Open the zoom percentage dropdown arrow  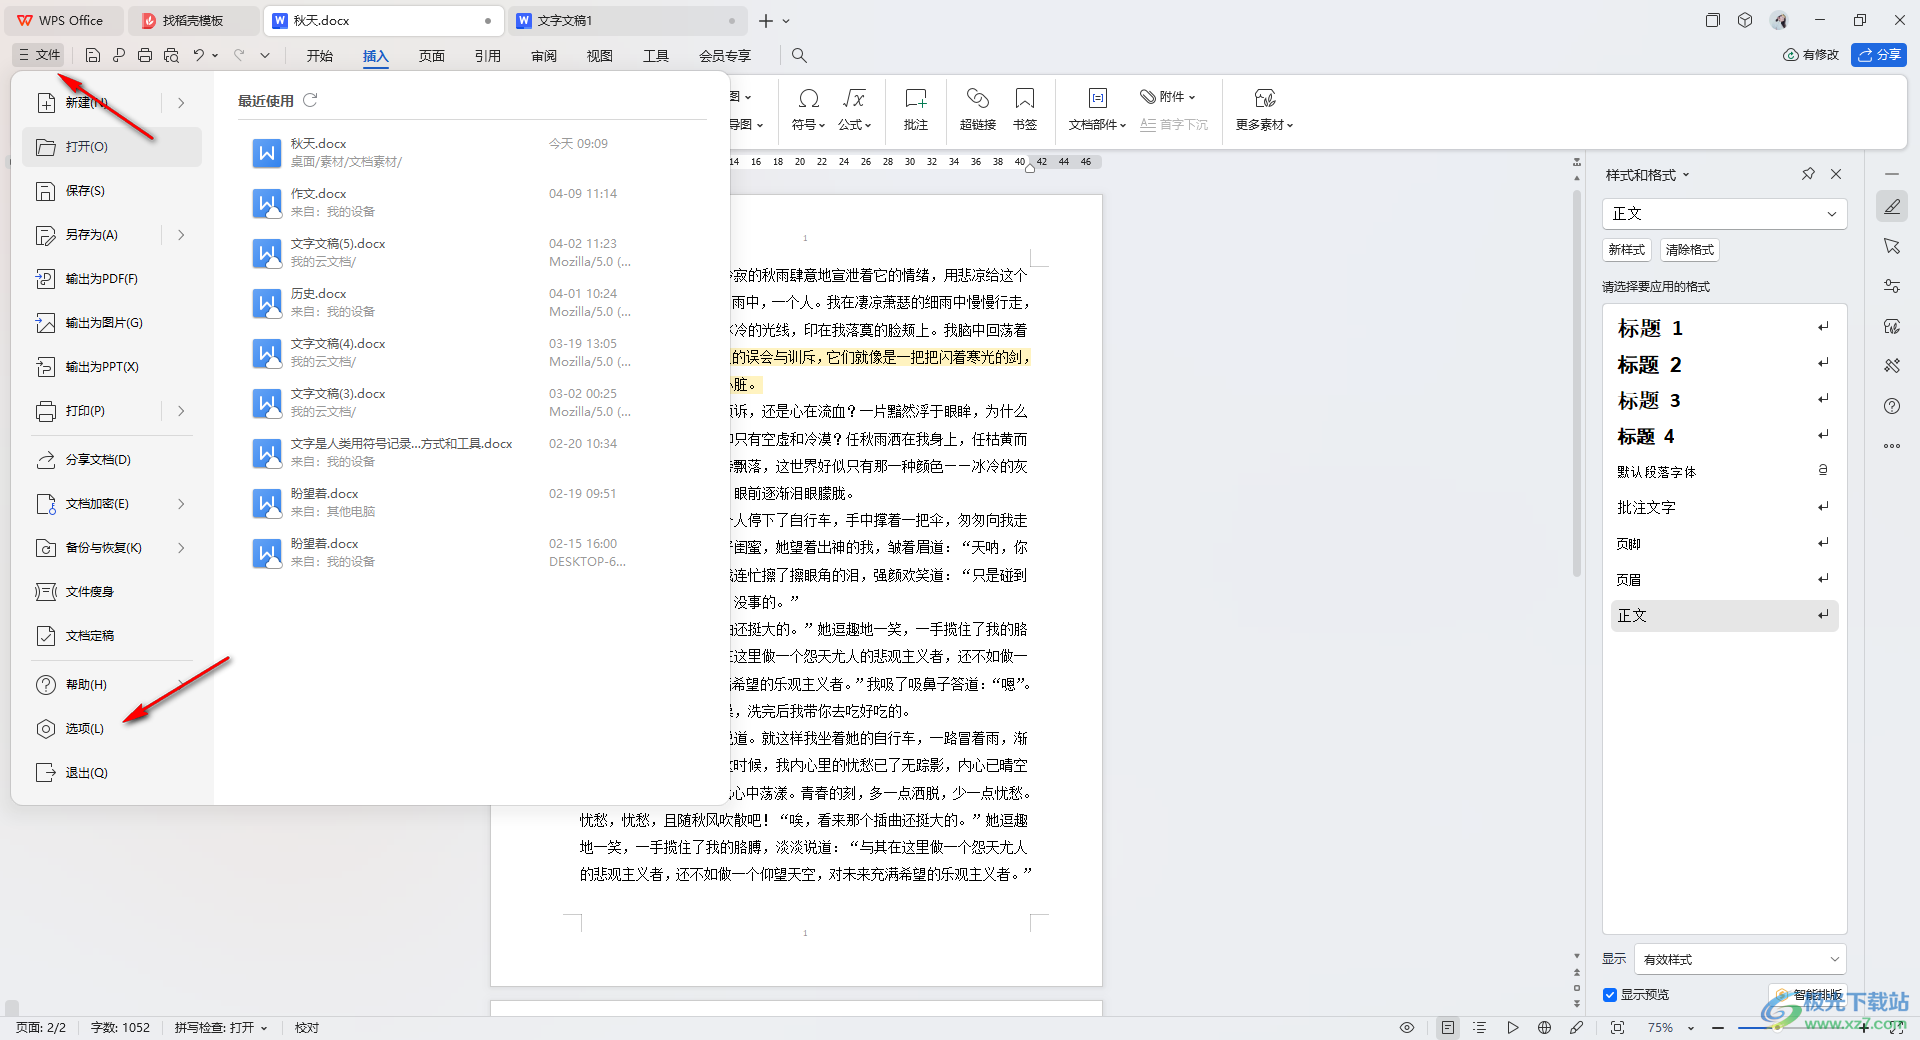point(1691,1028)
